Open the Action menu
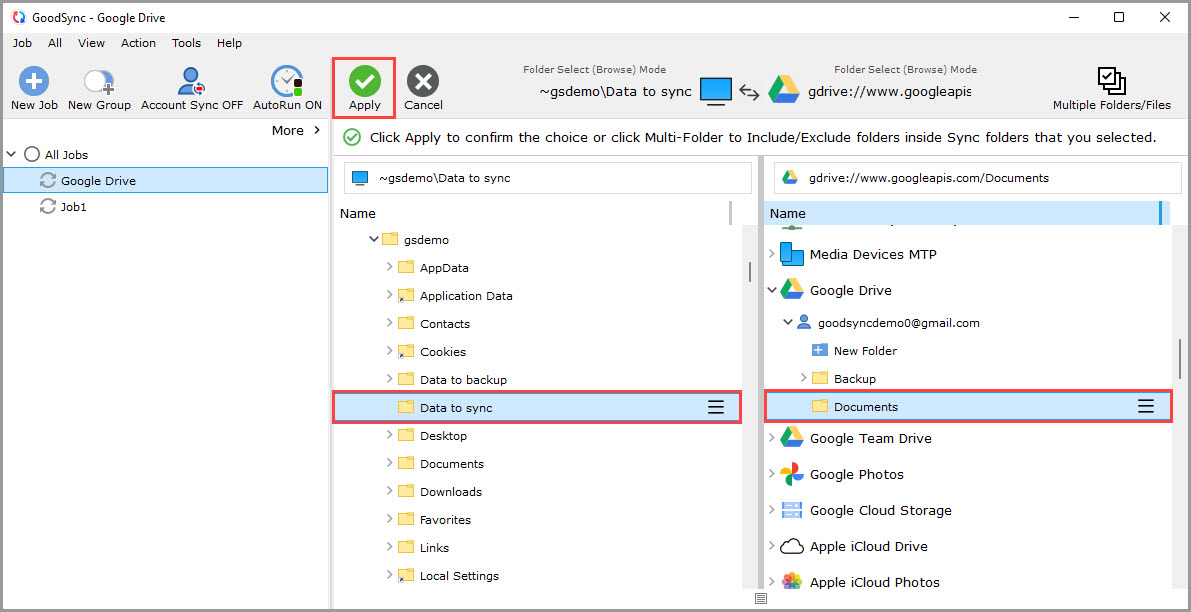 [138, 43]
